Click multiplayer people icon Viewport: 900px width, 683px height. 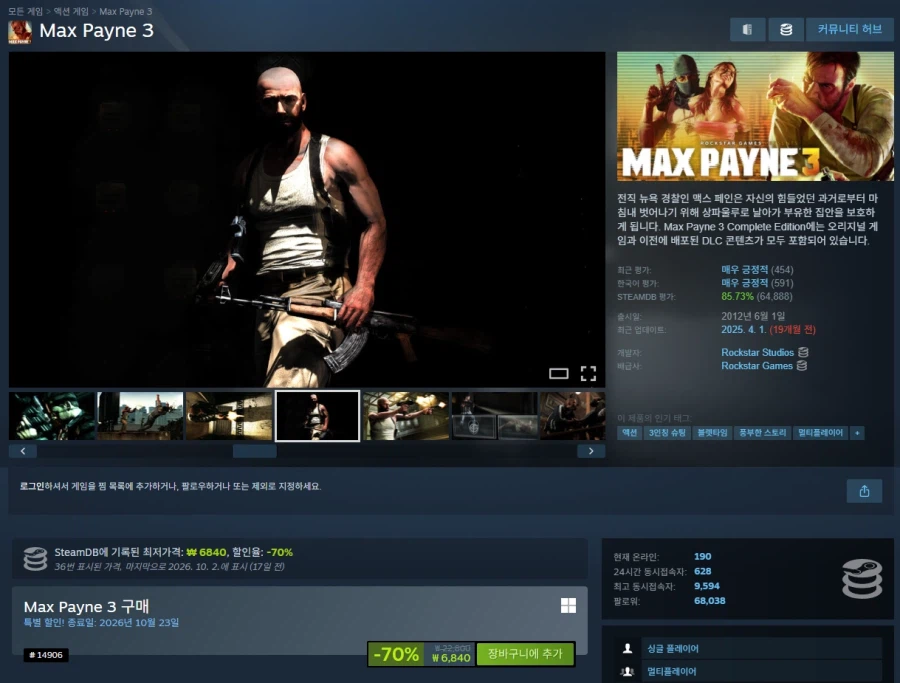(x=627, y=671)
